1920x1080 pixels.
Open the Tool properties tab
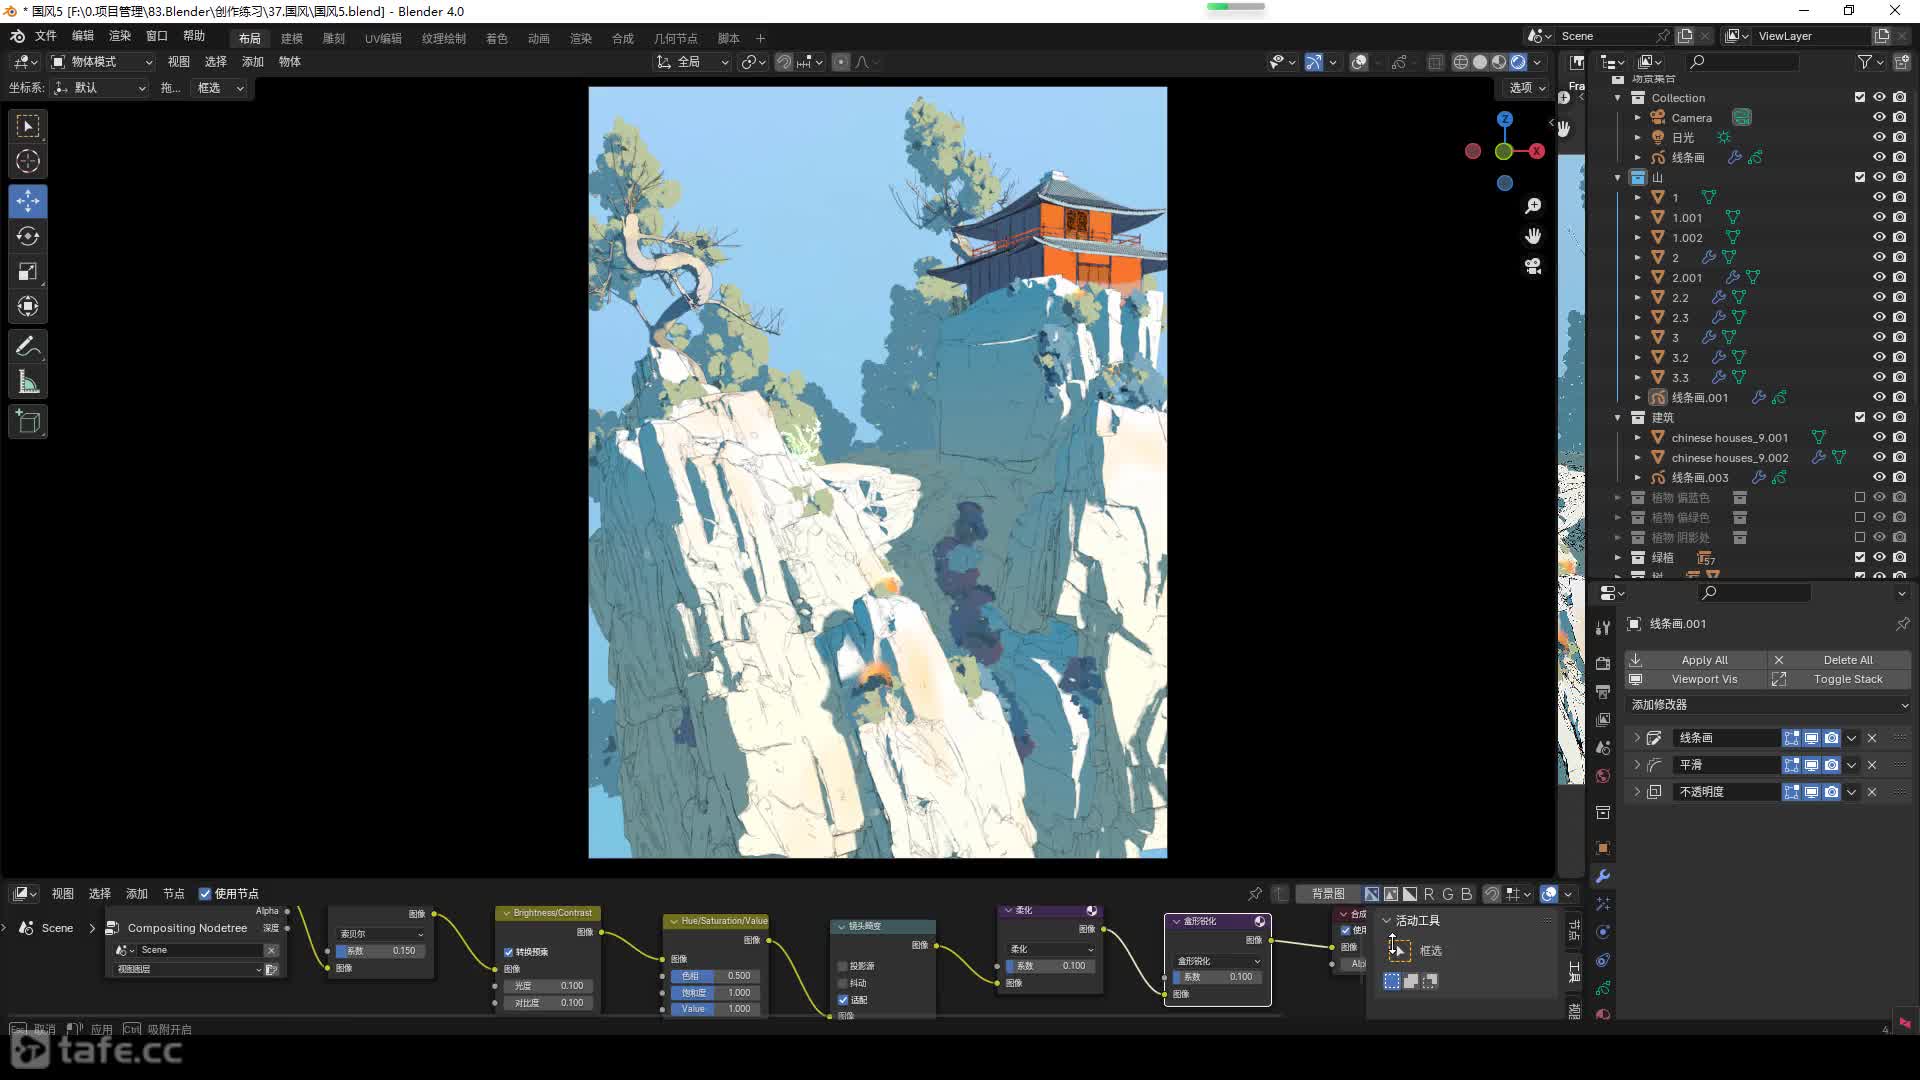pyautogui.click(x=1603, y=628)
